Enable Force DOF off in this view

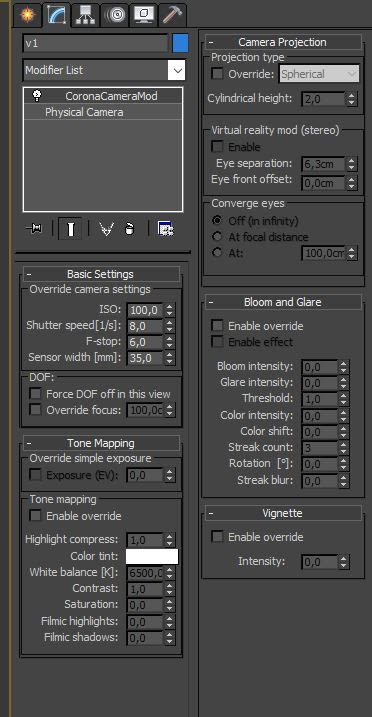35,394
